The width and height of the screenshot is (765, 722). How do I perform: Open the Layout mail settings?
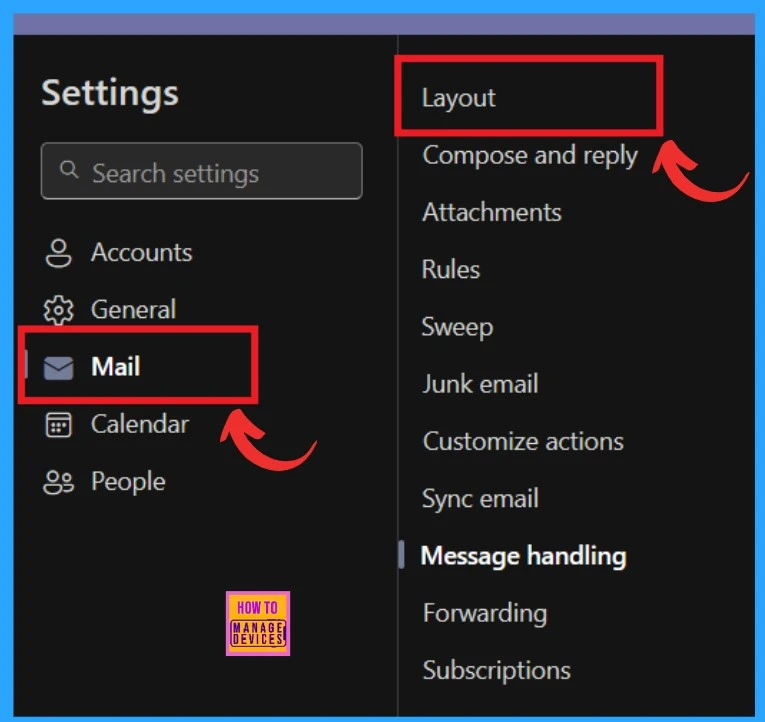pos(459,98)
